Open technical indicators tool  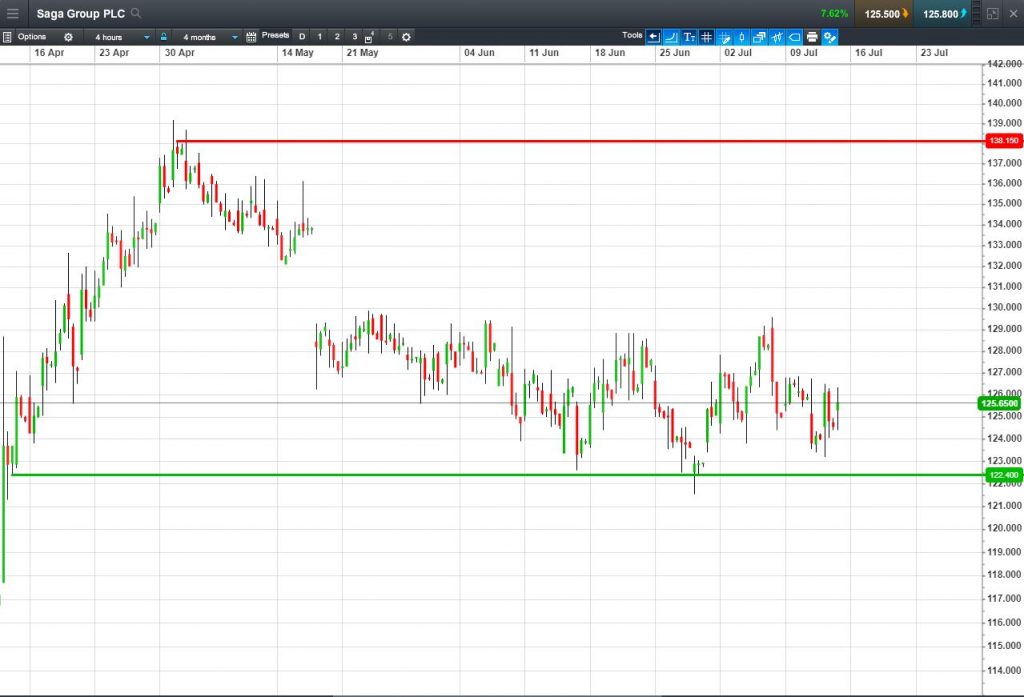pyautogui.click(x=777, y=37)
